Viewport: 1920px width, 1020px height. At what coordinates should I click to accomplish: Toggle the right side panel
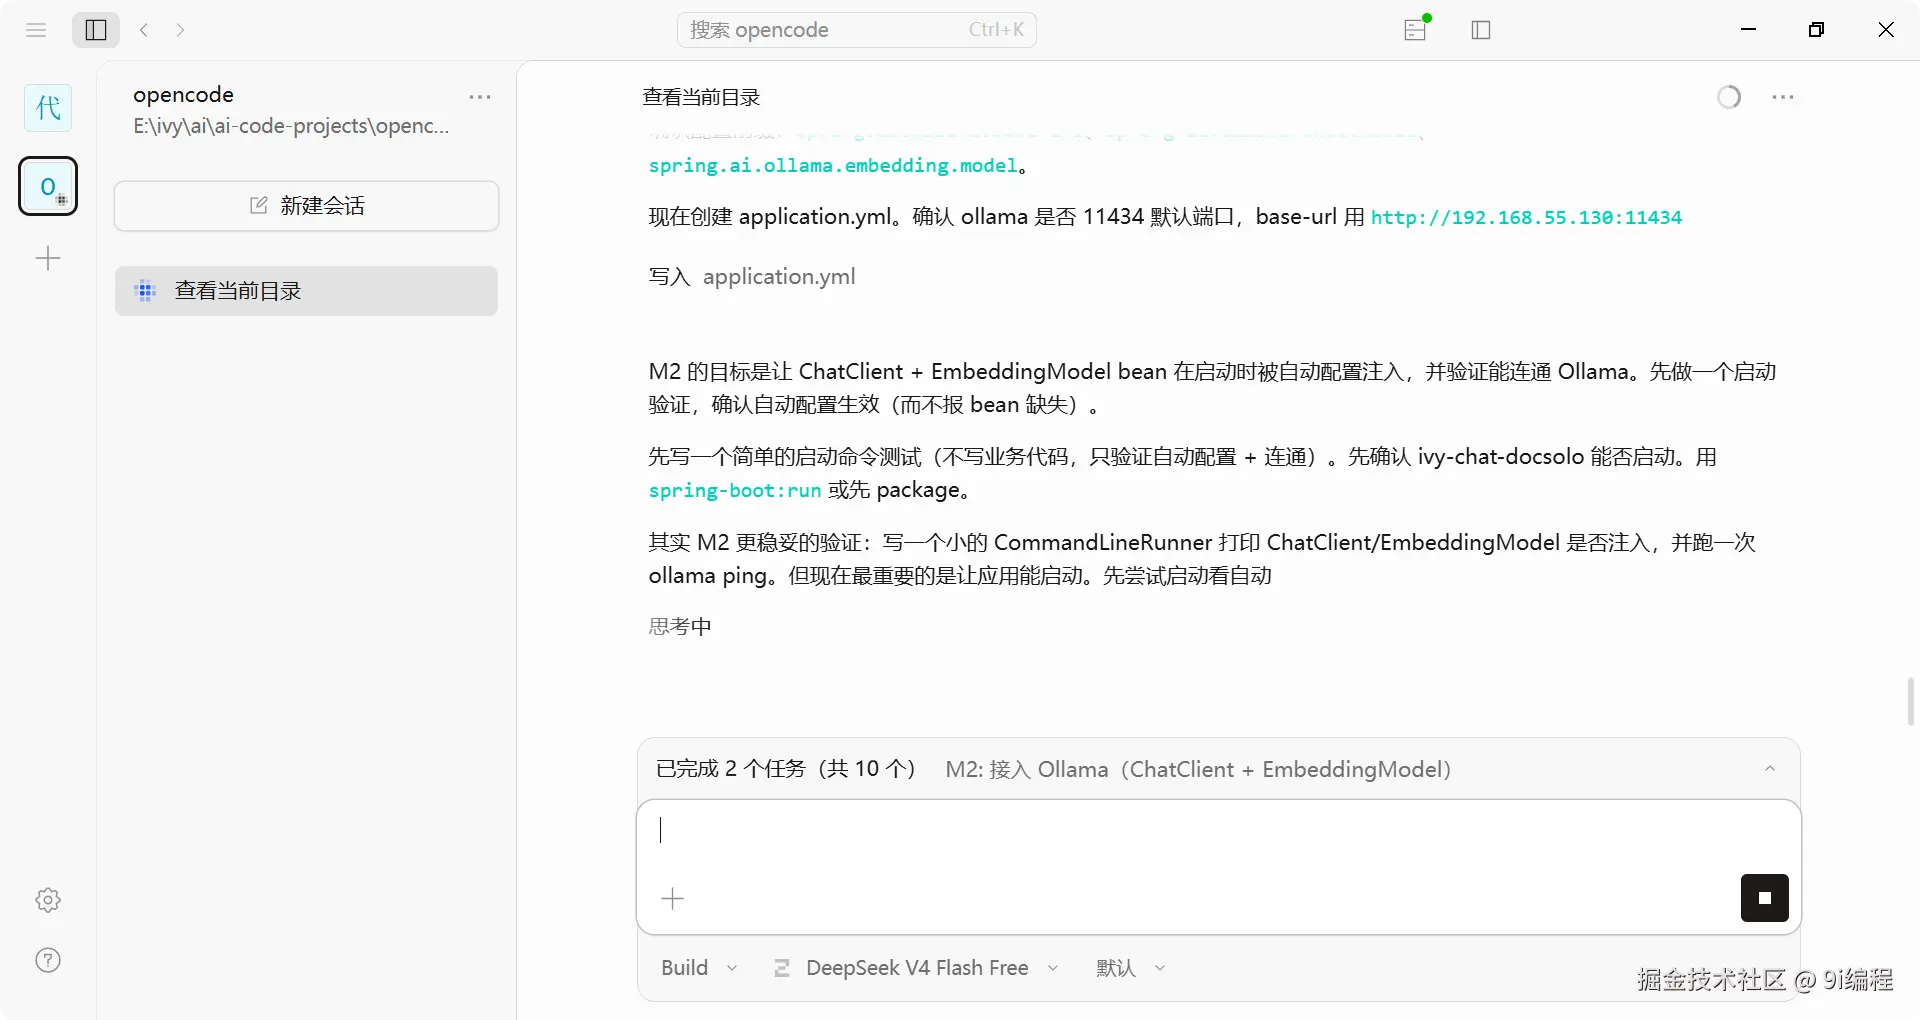pos(1481,30)
